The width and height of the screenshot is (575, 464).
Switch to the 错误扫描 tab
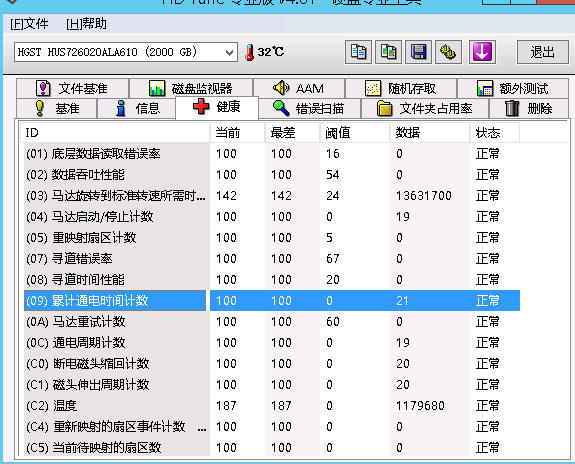310,109
